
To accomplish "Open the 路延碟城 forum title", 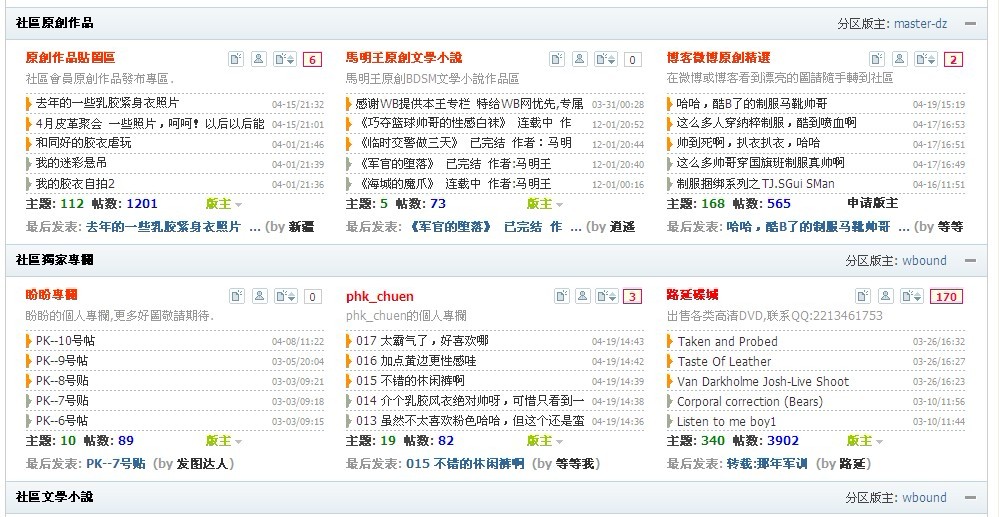I will coord(693,295).
